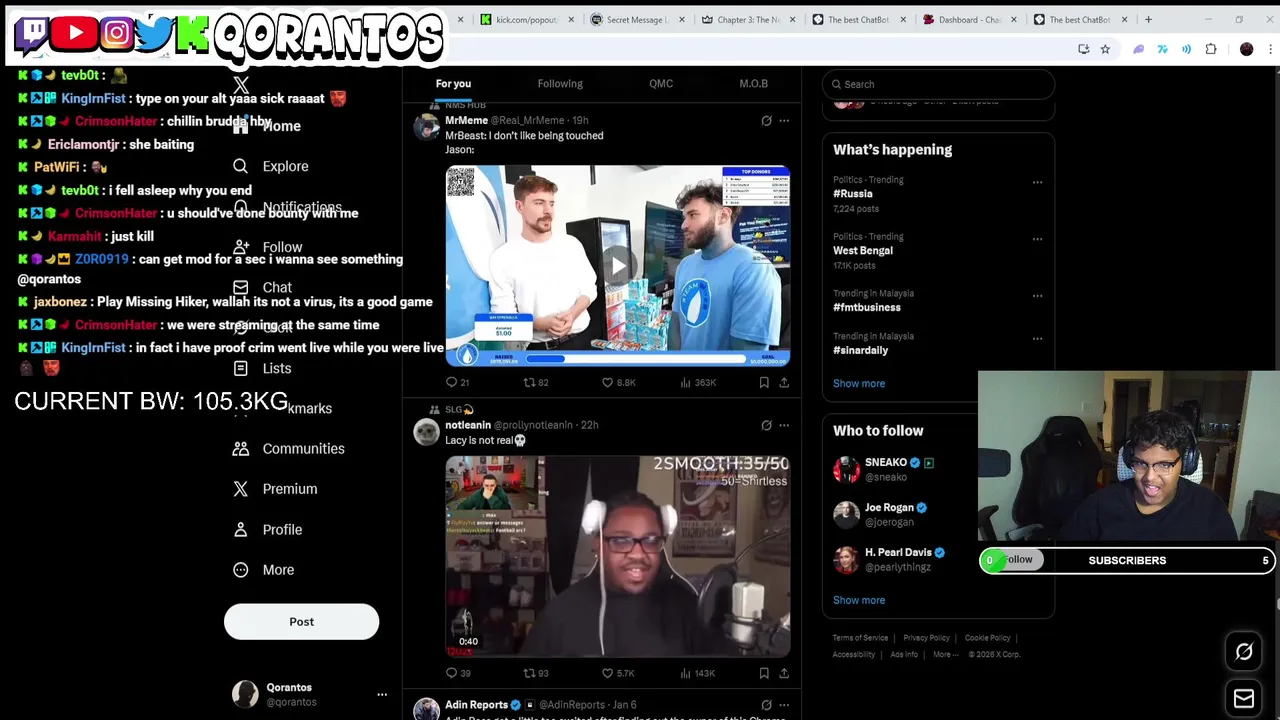Play the MrBeast video in the MrMeme post

[618, 266]
